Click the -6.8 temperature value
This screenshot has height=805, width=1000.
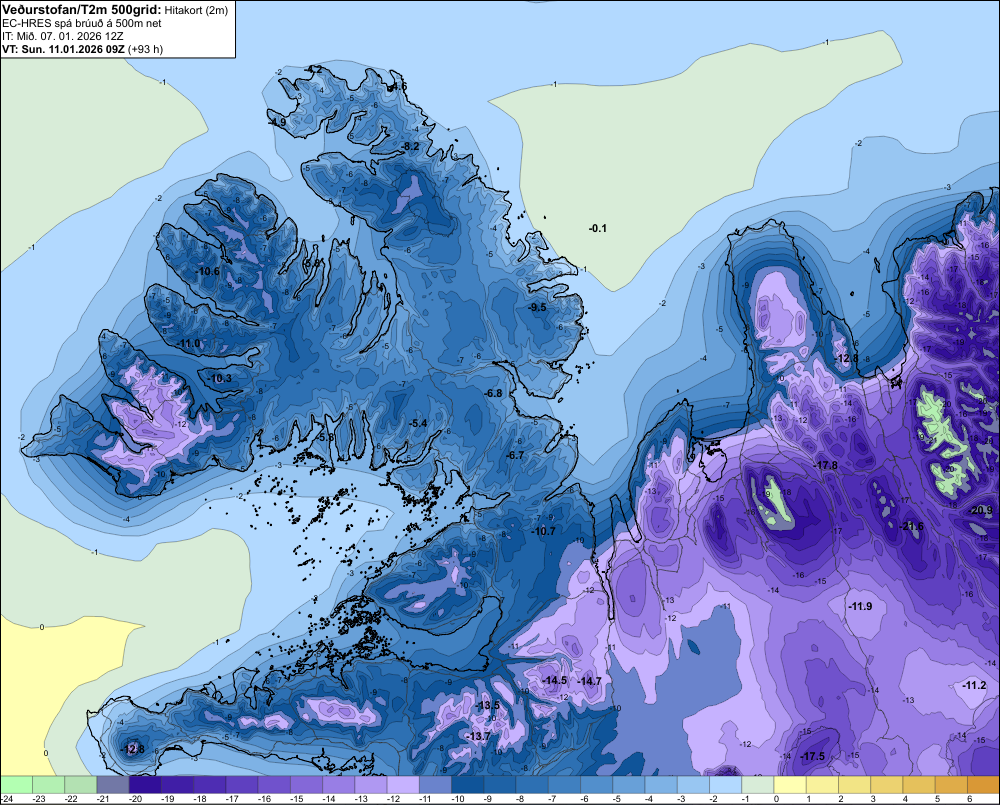[494, 394]
